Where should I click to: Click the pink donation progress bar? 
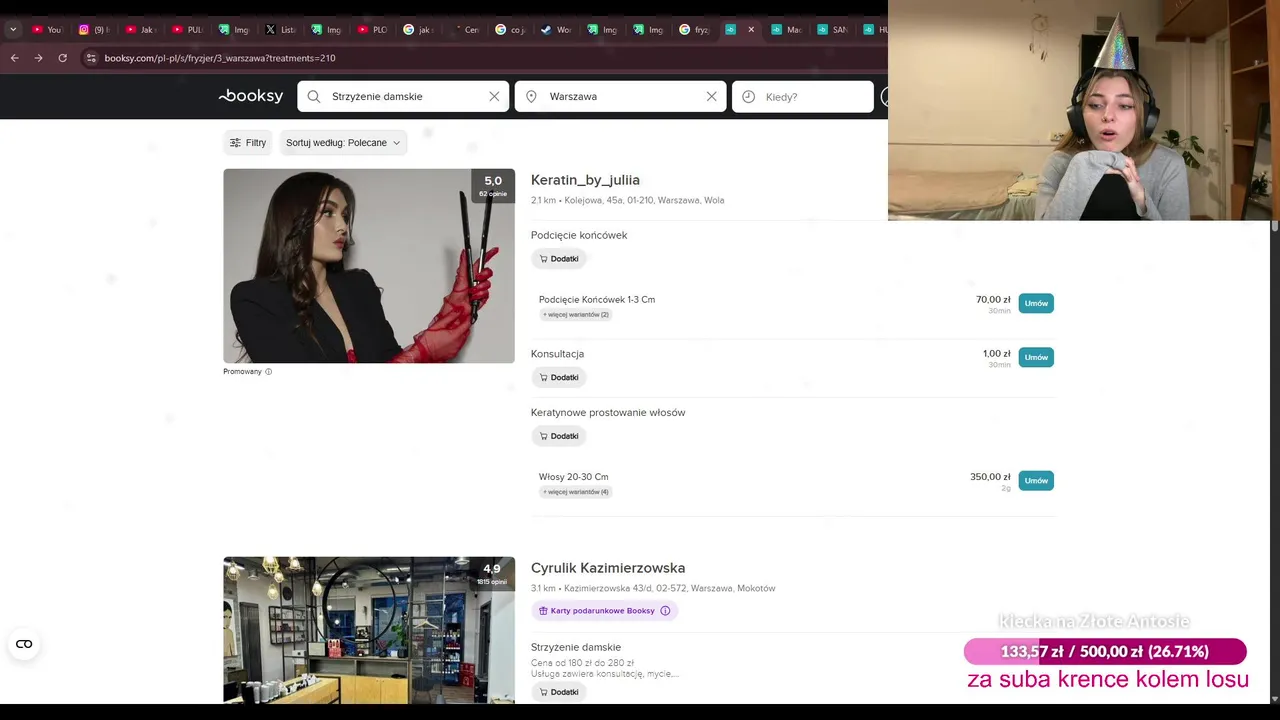point(1105,652)
